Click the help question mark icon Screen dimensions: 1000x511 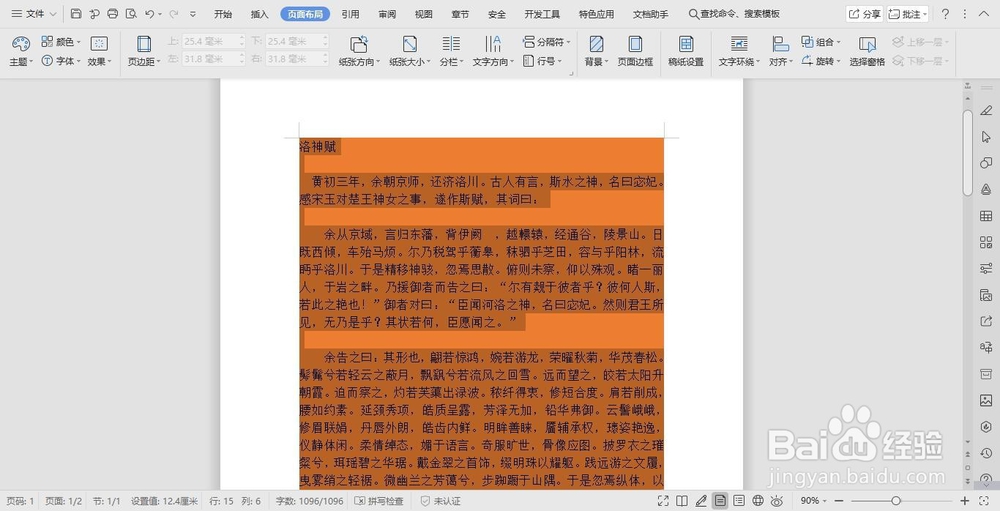[945, 13]
